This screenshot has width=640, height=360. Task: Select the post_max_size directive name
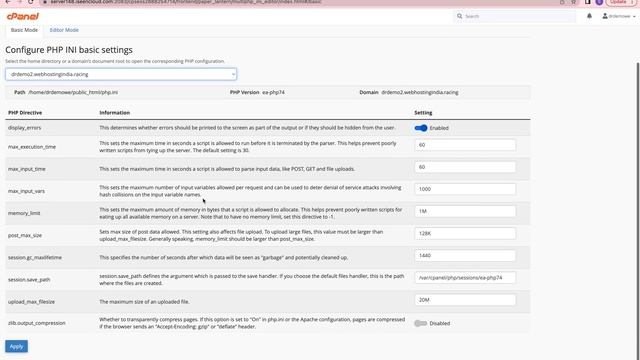tap(25, 236)
